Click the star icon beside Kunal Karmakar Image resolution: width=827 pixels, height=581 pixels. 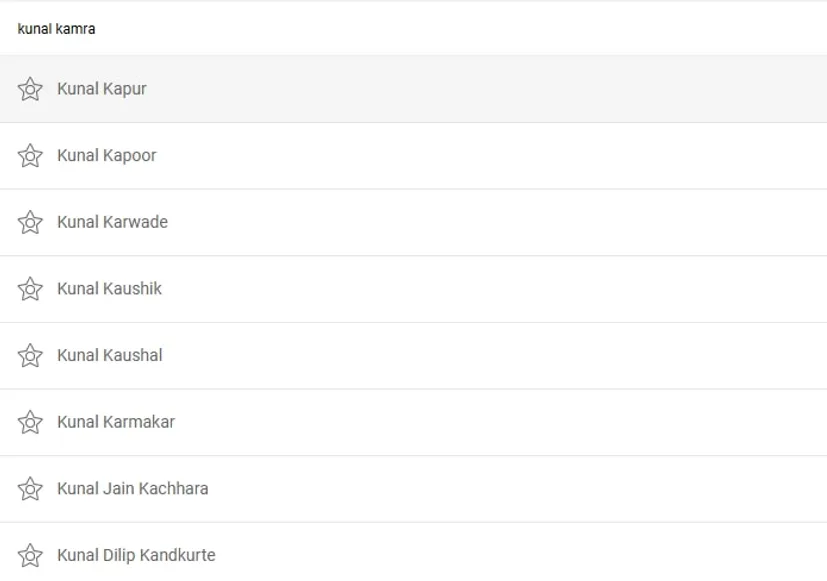coord(30,422)
